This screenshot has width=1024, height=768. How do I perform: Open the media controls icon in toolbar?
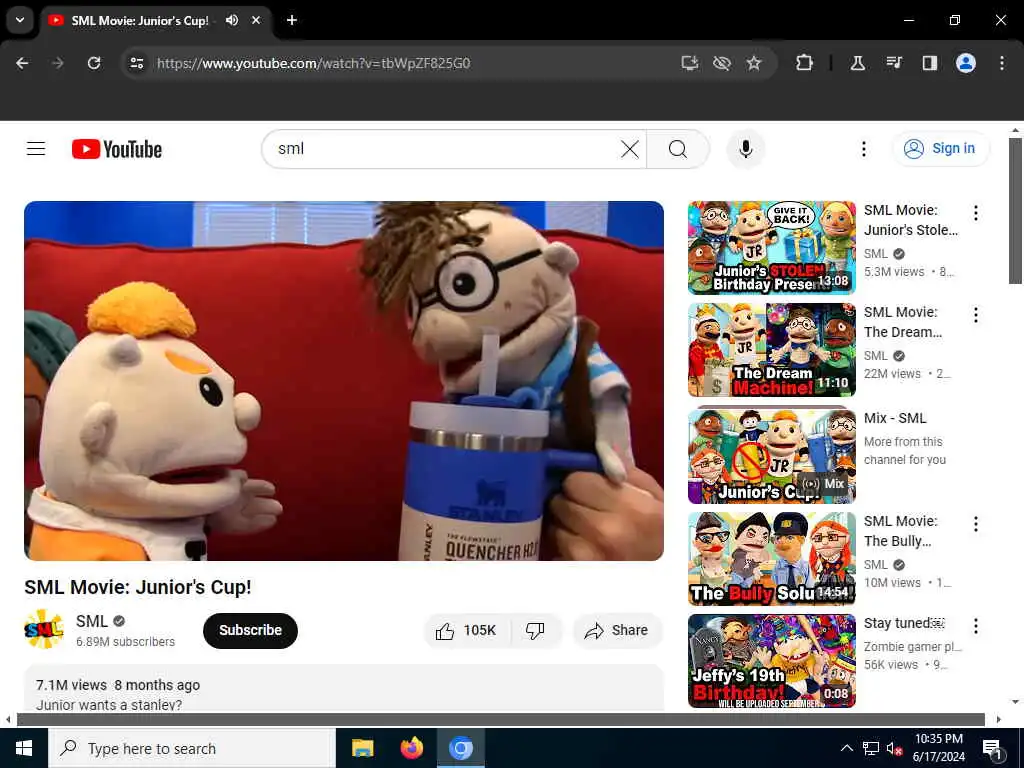coord(894,63)
